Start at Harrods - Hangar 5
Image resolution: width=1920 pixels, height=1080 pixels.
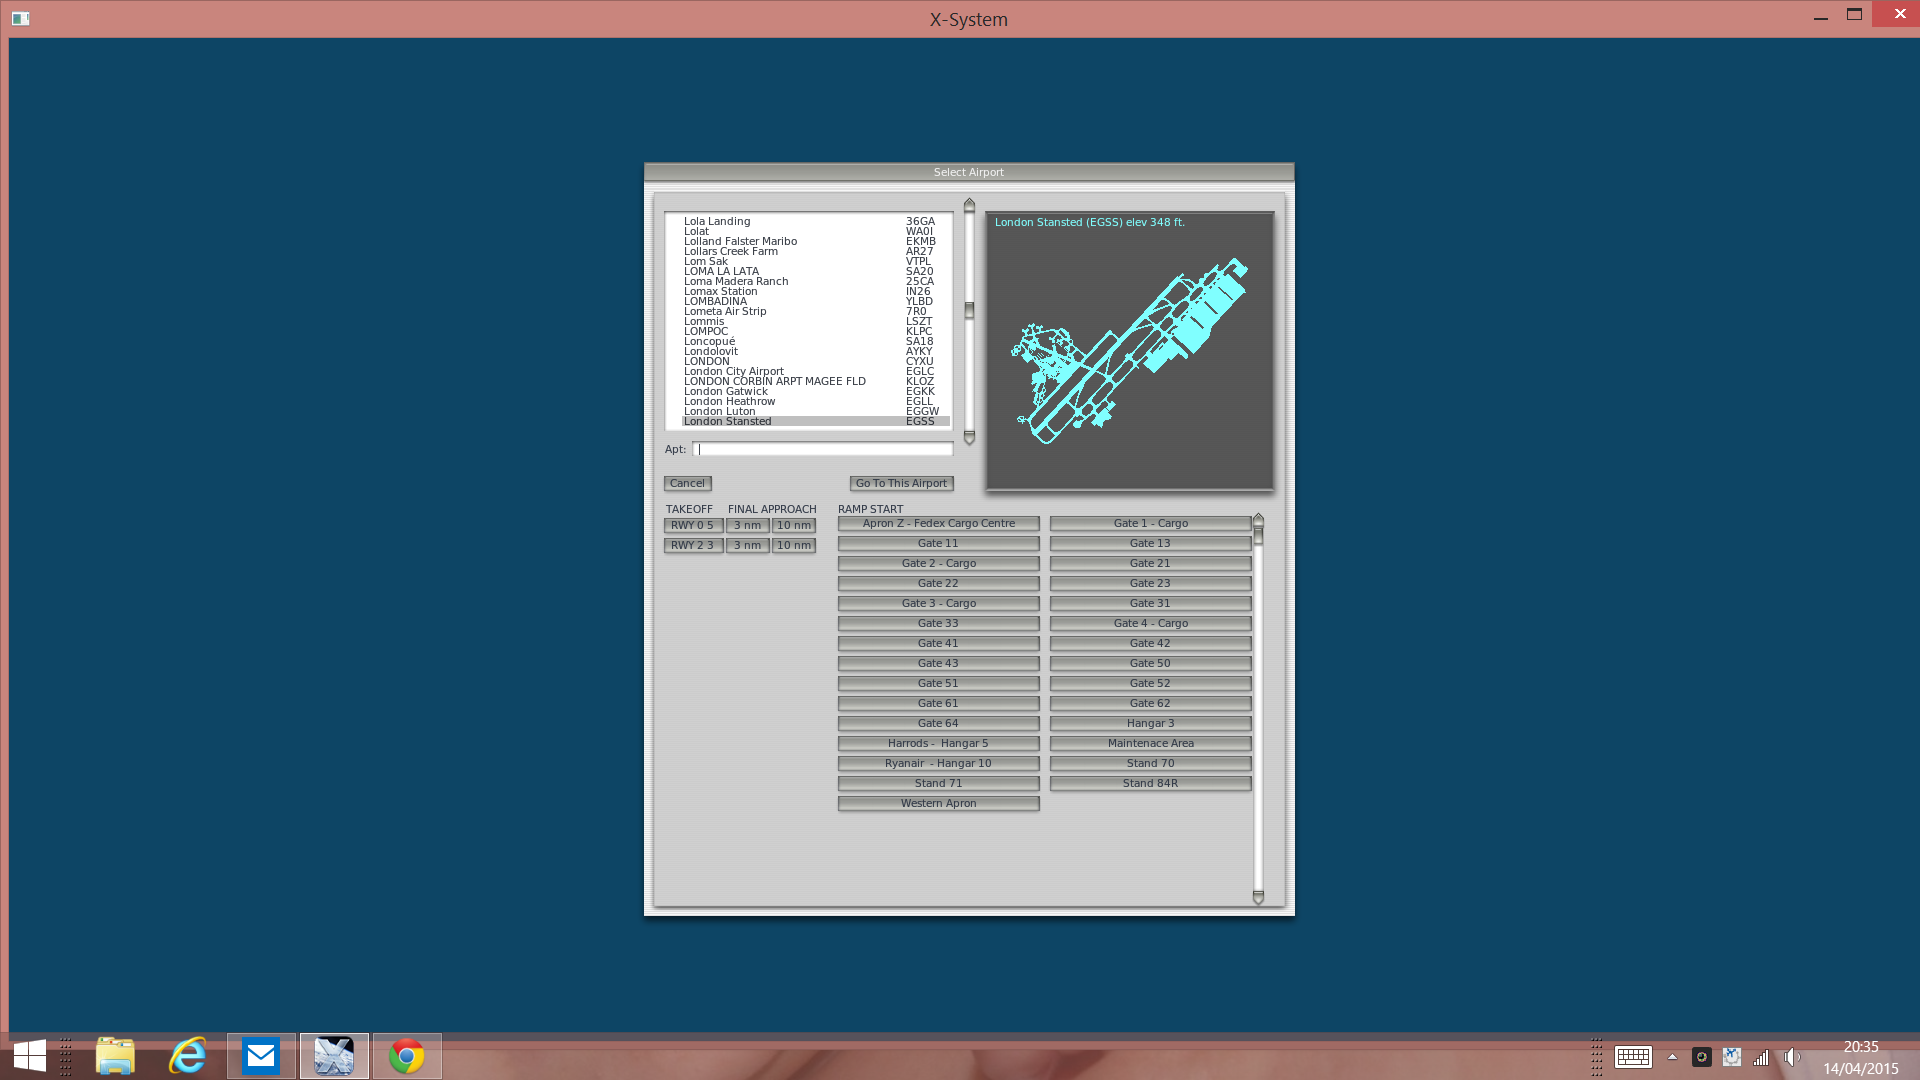939,743
